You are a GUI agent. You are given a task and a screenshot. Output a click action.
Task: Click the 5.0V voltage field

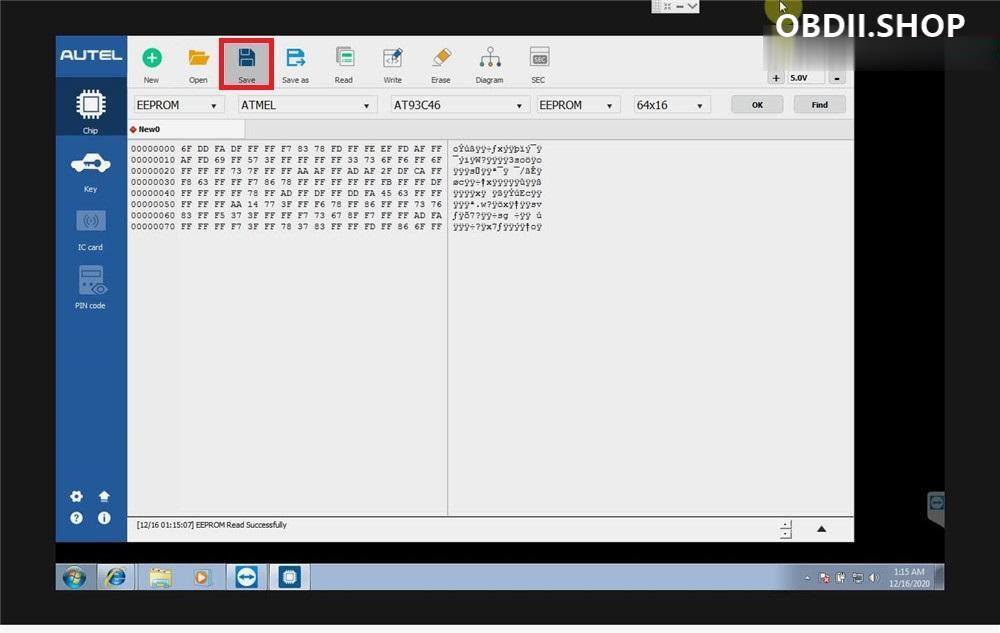pos(805,78)
